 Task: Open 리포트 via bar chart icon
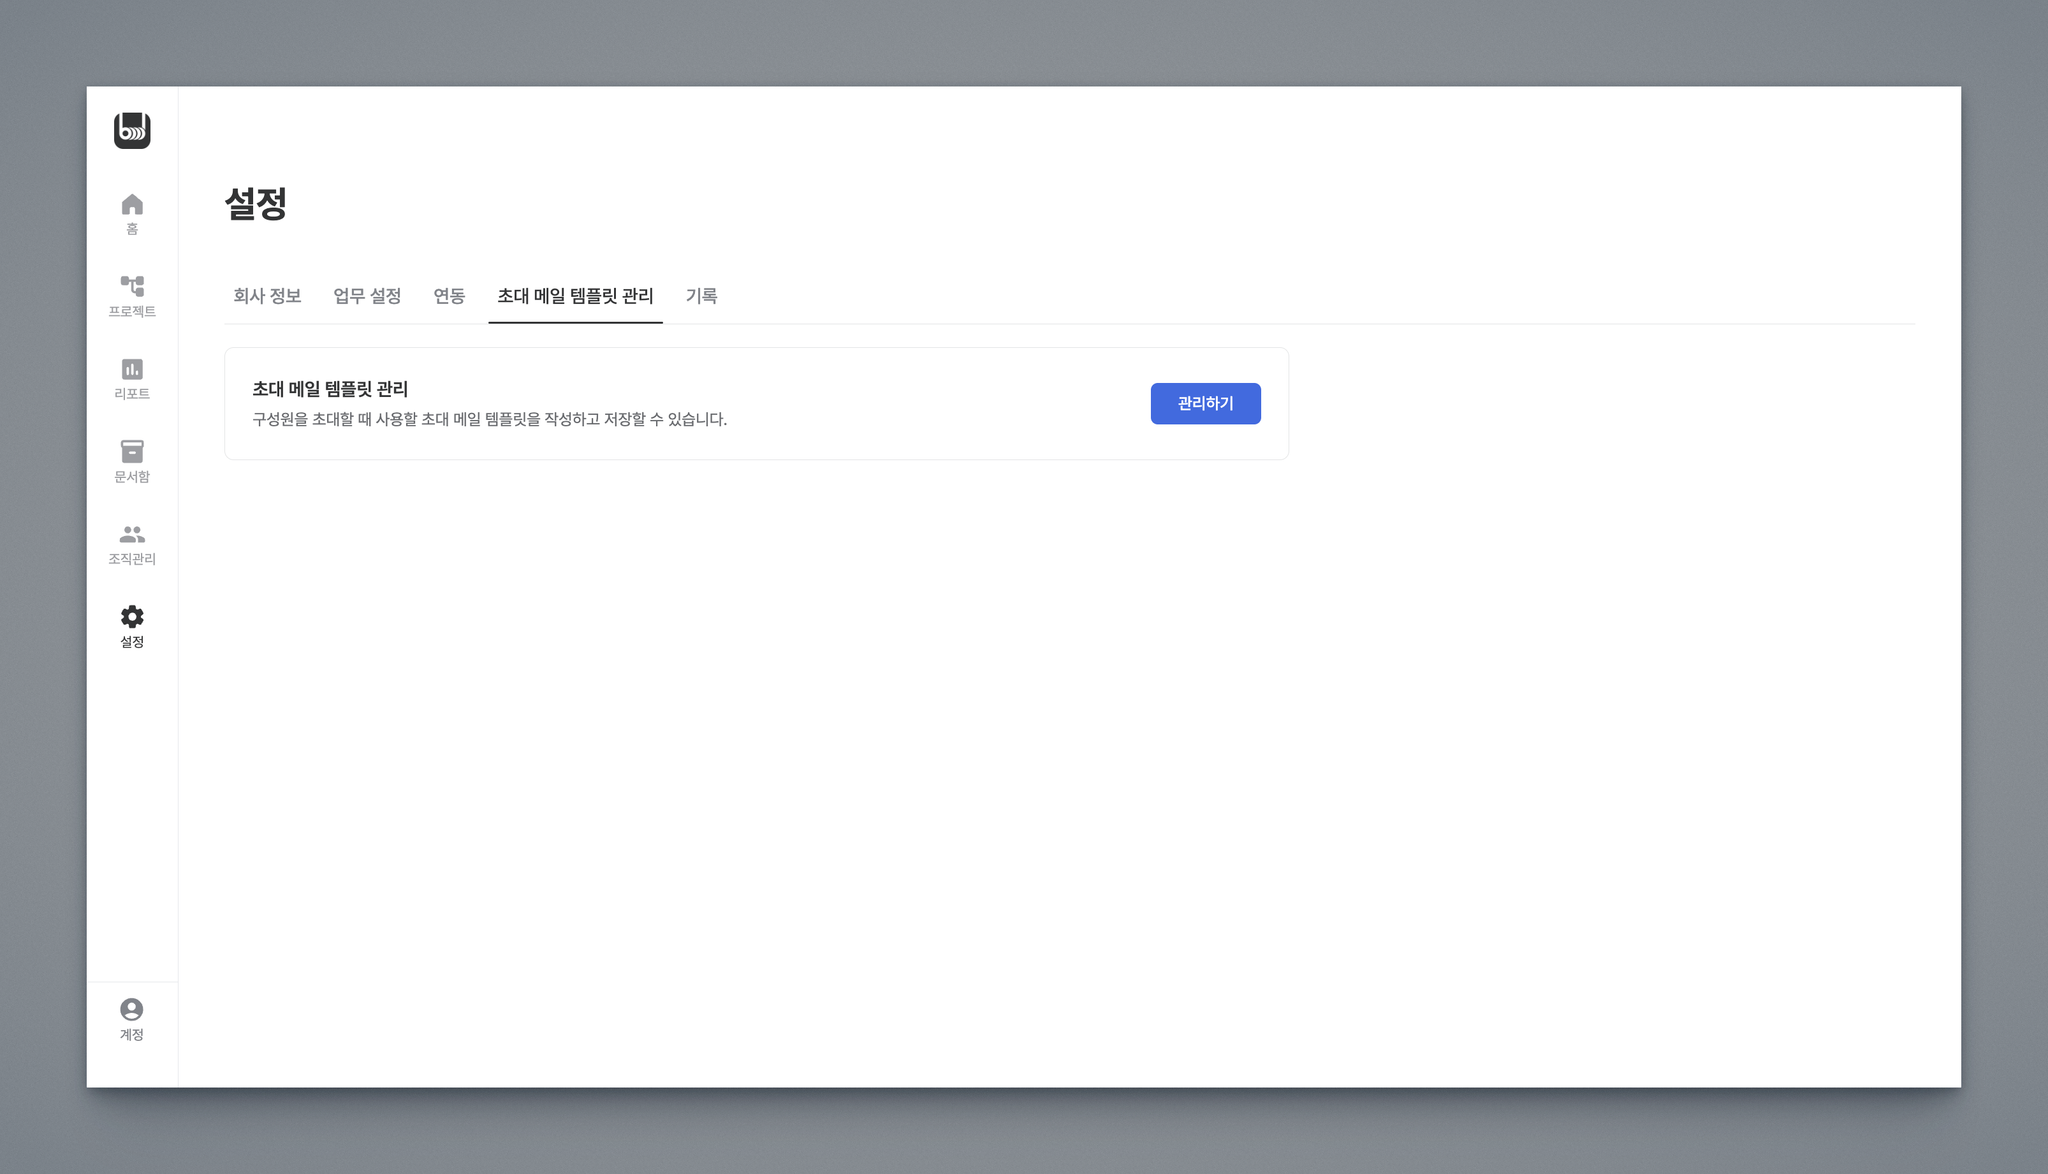coord(132,369)
